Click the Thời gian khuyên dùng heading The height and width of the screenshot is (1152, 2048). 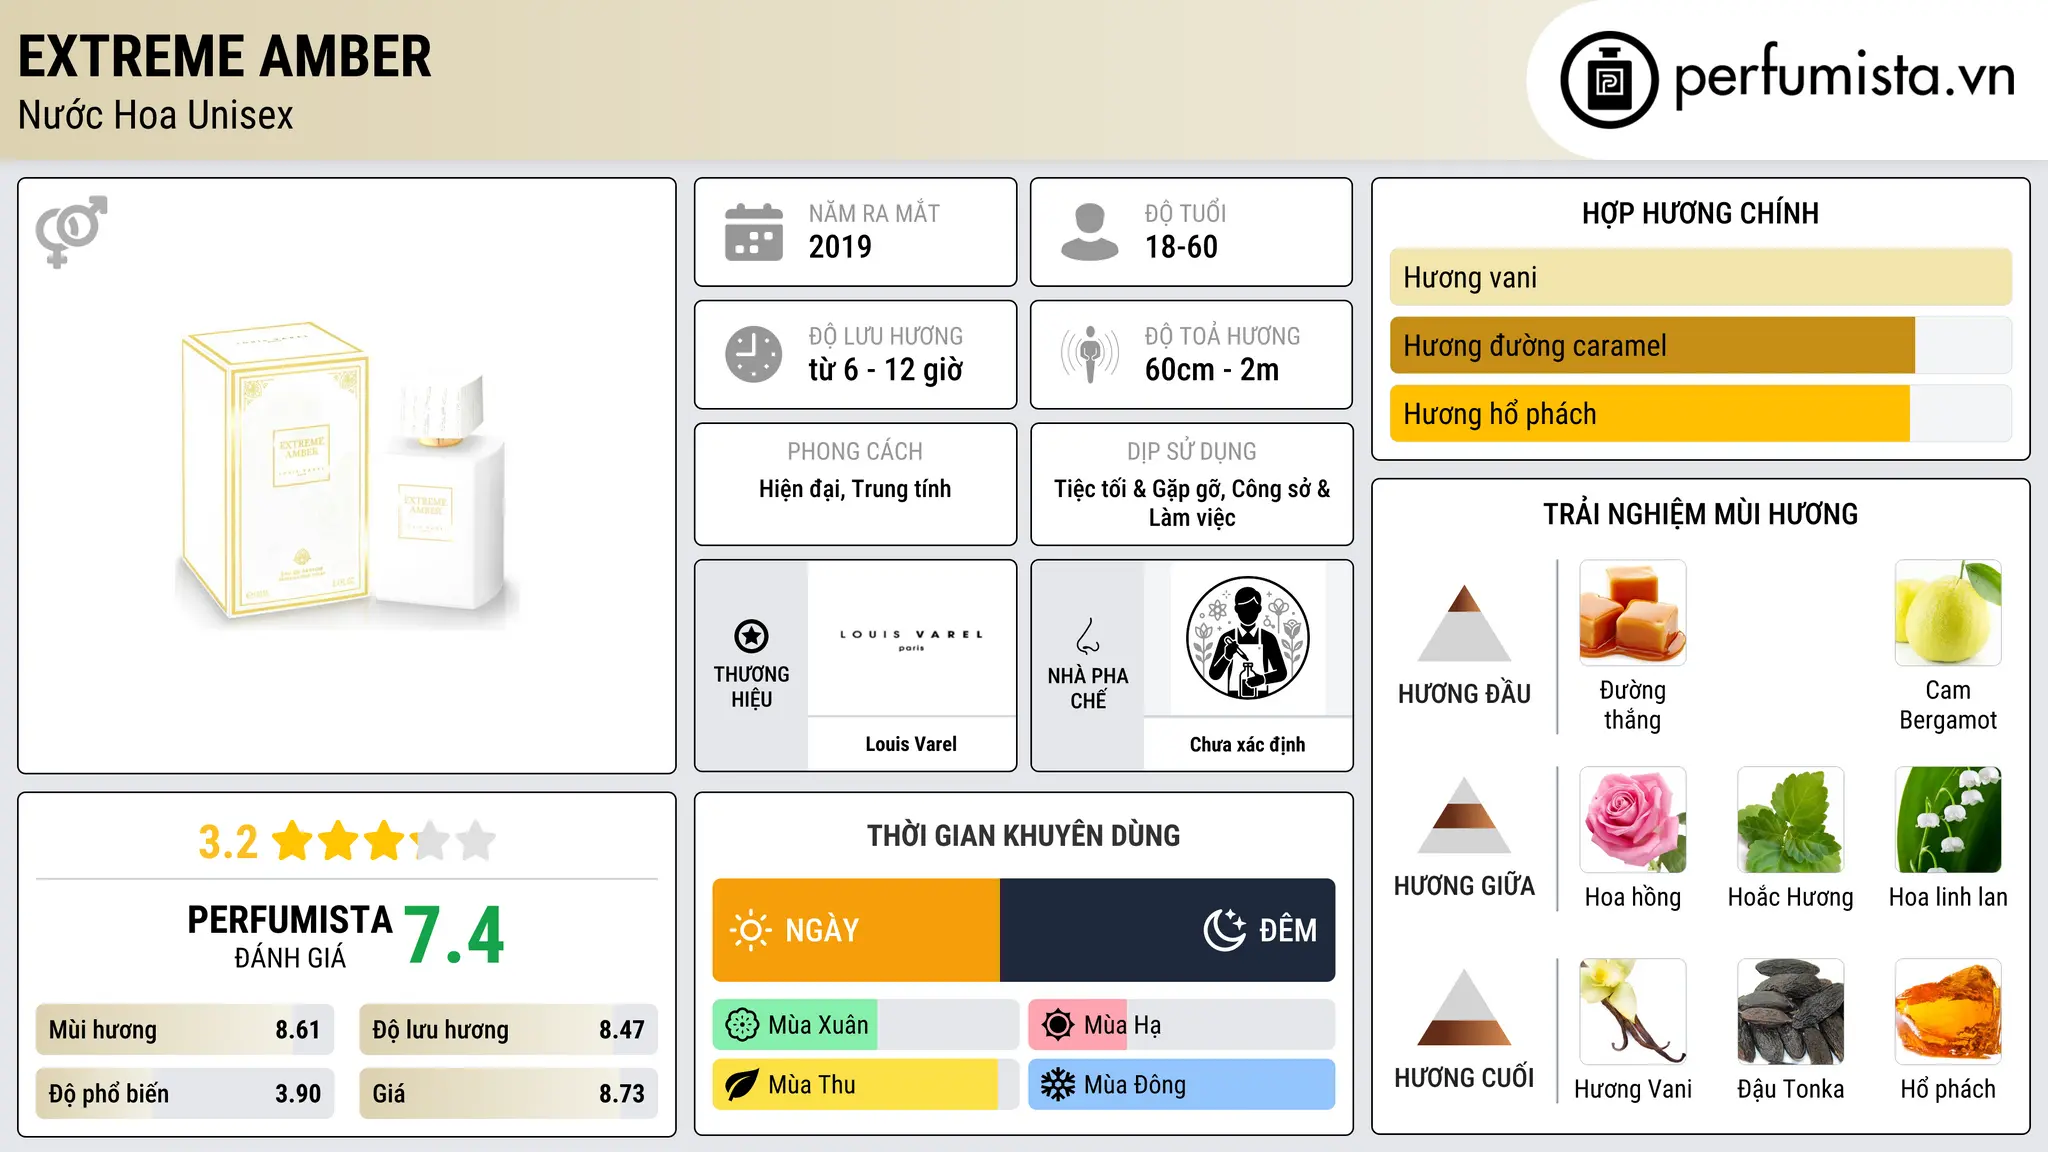(1023, 835)
